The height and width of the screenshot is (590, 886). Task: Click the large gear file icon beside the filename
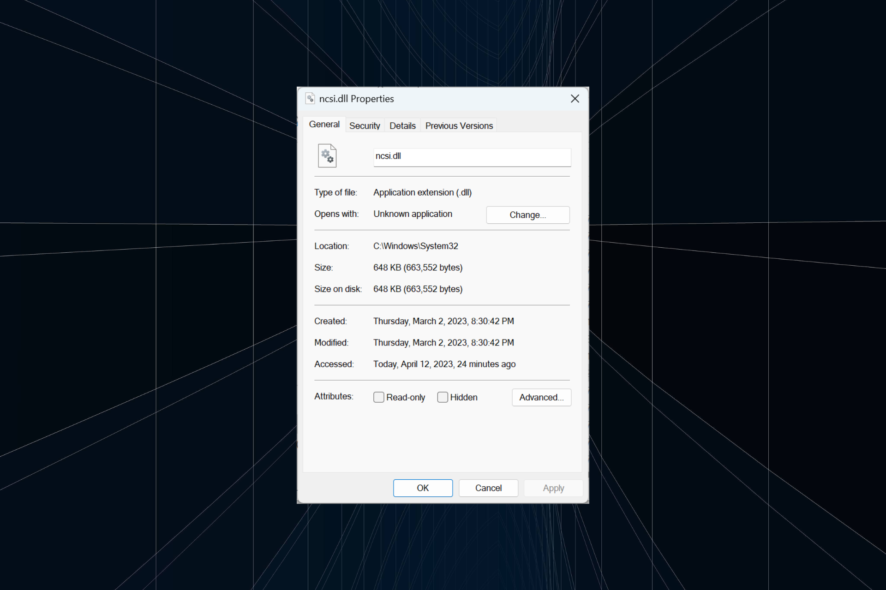pos(327,156)
